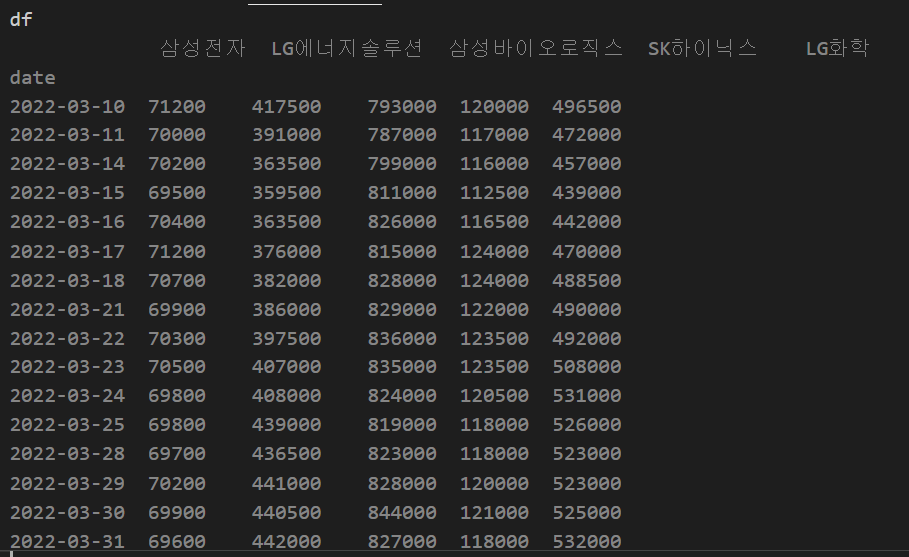Click date 2022-03-22 row label
909x557 pixels.
67,339
